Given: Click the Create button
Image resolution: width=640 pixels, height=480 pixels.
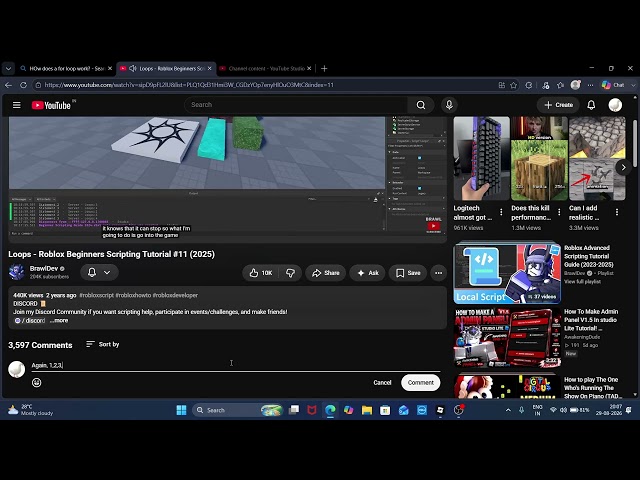Looking at the screenshot, I should click(x=558, y=105).
